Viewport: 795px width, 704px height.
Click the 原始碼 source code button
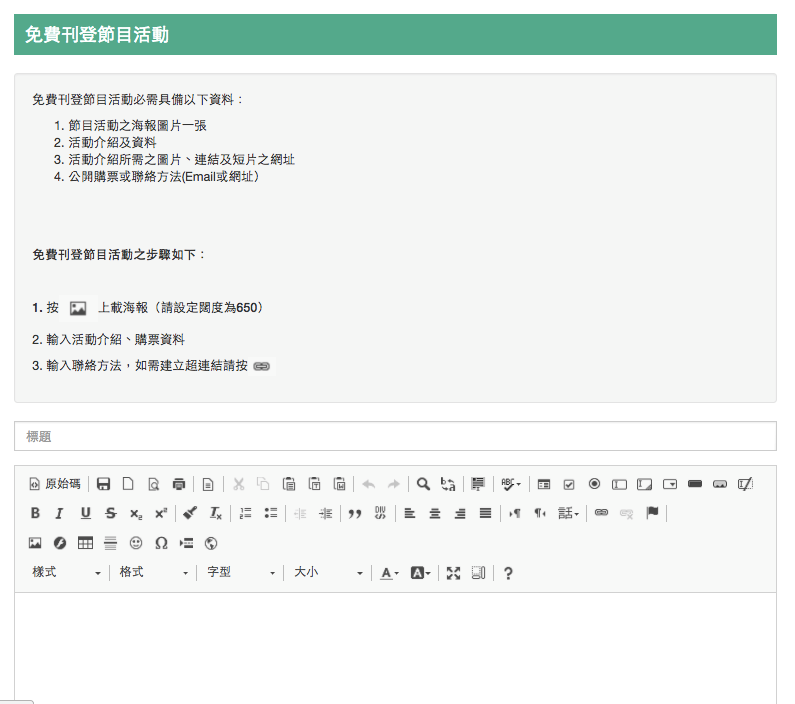pyautogui.click(x=55, y=484)
